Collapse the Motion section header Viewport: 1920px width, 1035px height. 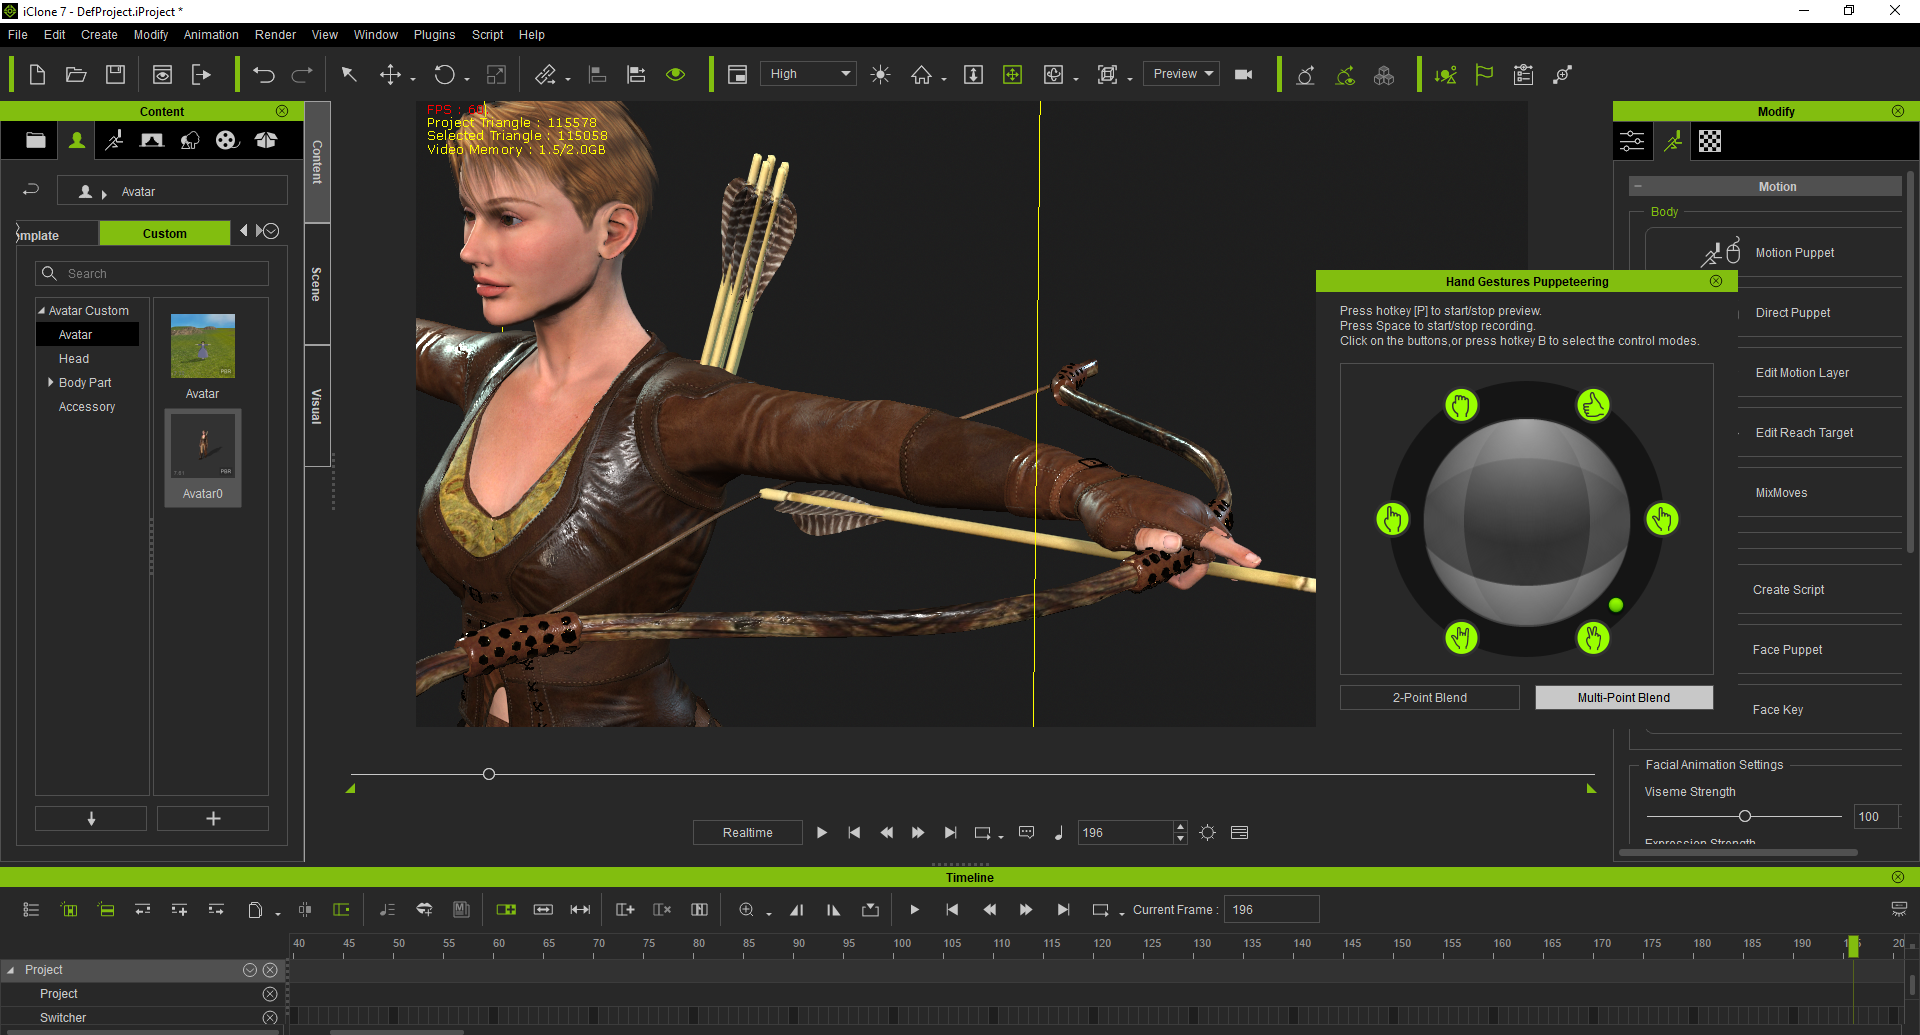[1639, 187]
